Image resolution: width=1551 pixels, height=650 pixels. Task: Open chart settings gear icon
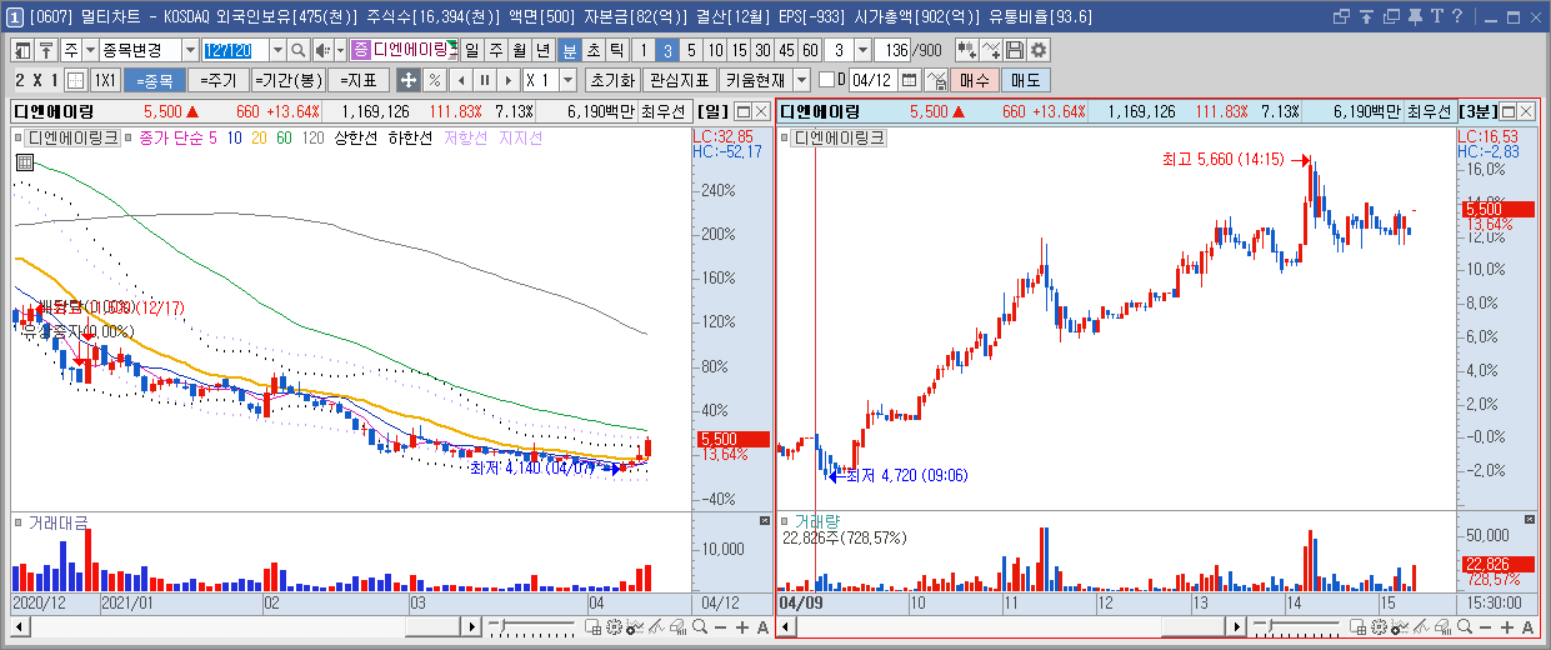tap(1039, 50)
